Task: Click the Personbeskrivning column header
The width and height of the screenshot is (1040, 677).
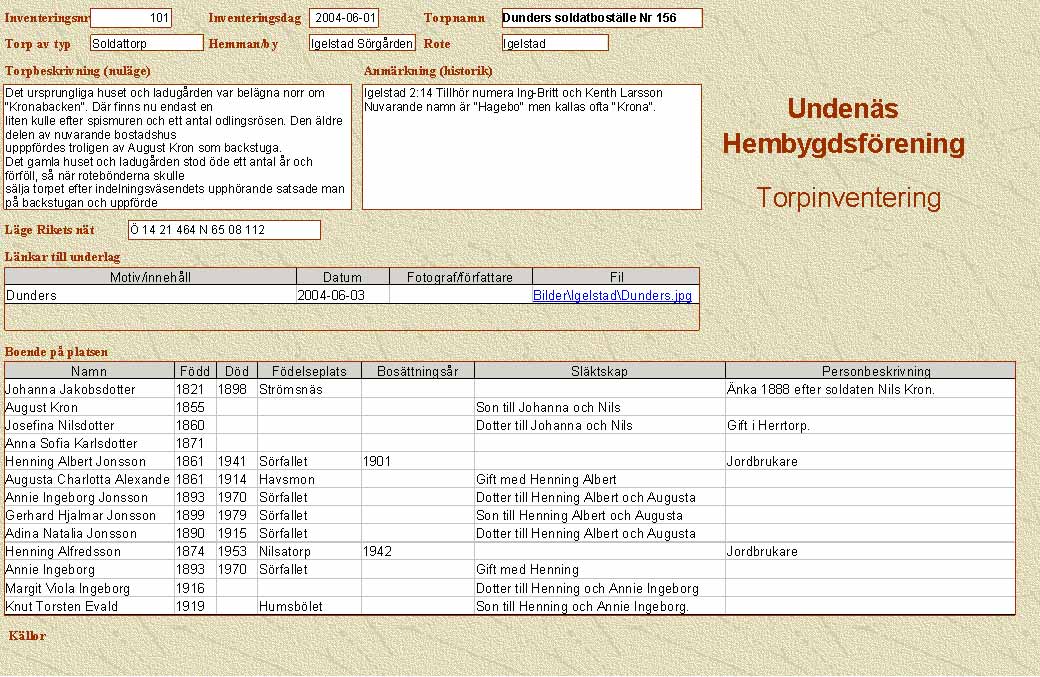Action: click(870, 371)
